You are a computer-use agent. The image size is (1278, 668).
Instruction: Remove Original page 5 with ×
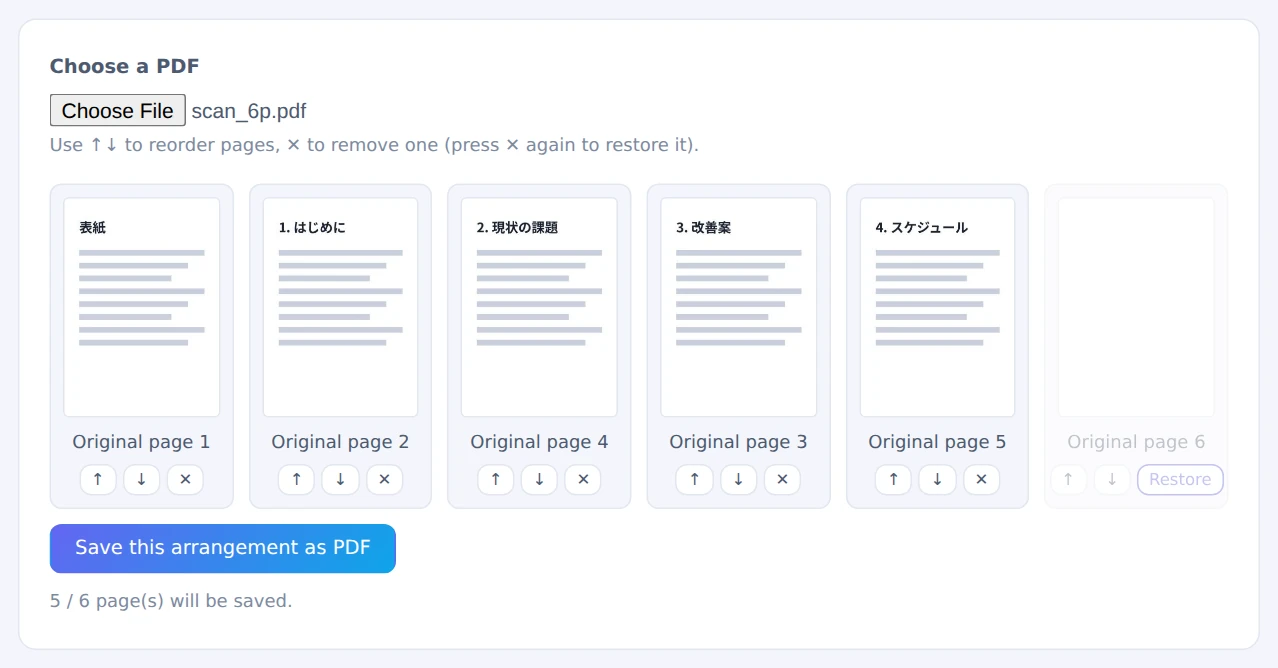(981, 479)
